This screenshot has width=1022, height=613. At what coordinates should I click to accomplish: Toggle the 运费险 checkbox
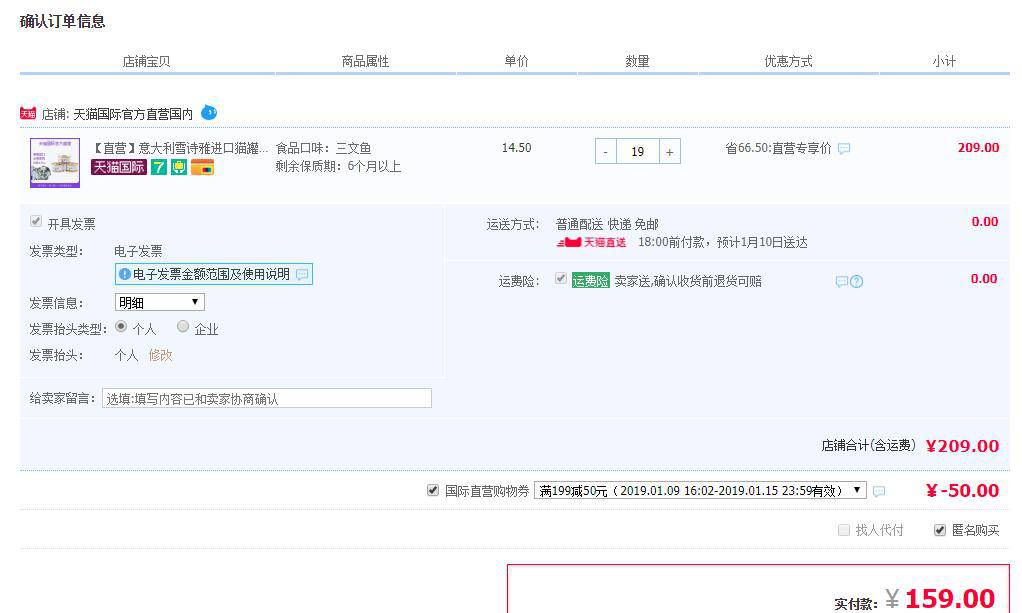(x=561, y=278)
